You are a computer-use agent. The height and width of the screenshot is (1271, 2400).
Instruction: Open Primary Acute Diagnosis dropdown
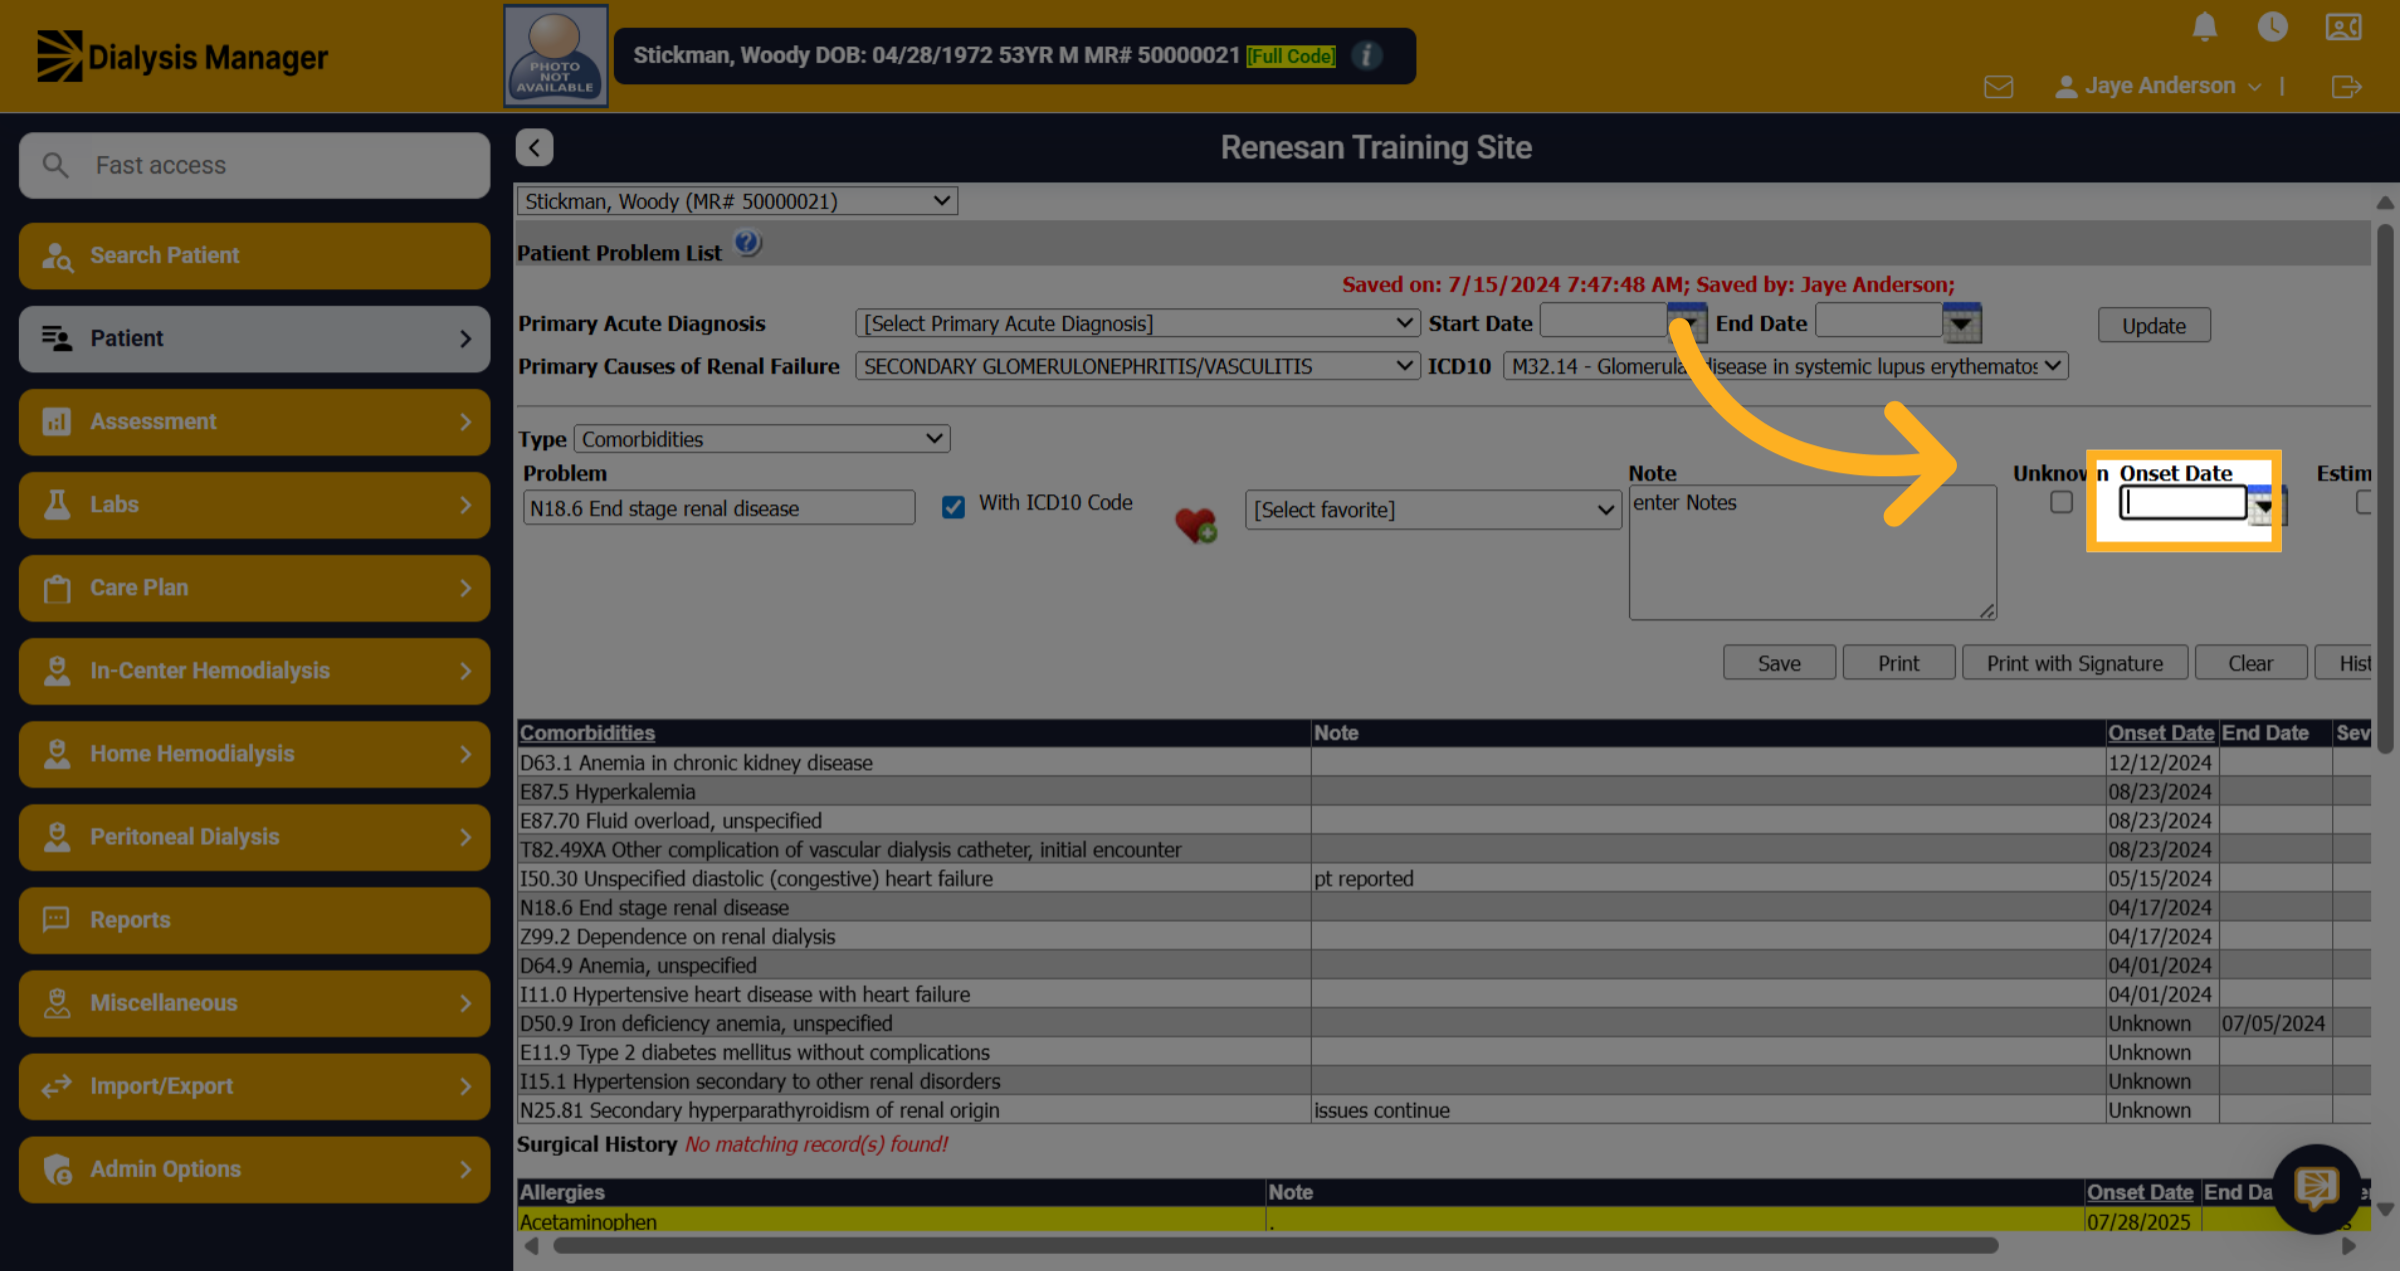[x=1137, y=323]
